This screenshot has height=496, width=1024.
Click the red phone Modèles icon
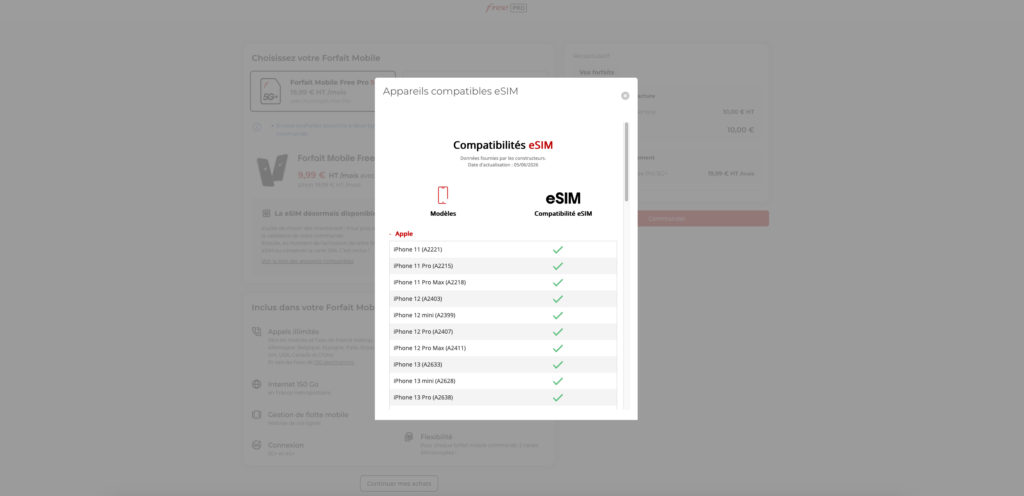443,195
